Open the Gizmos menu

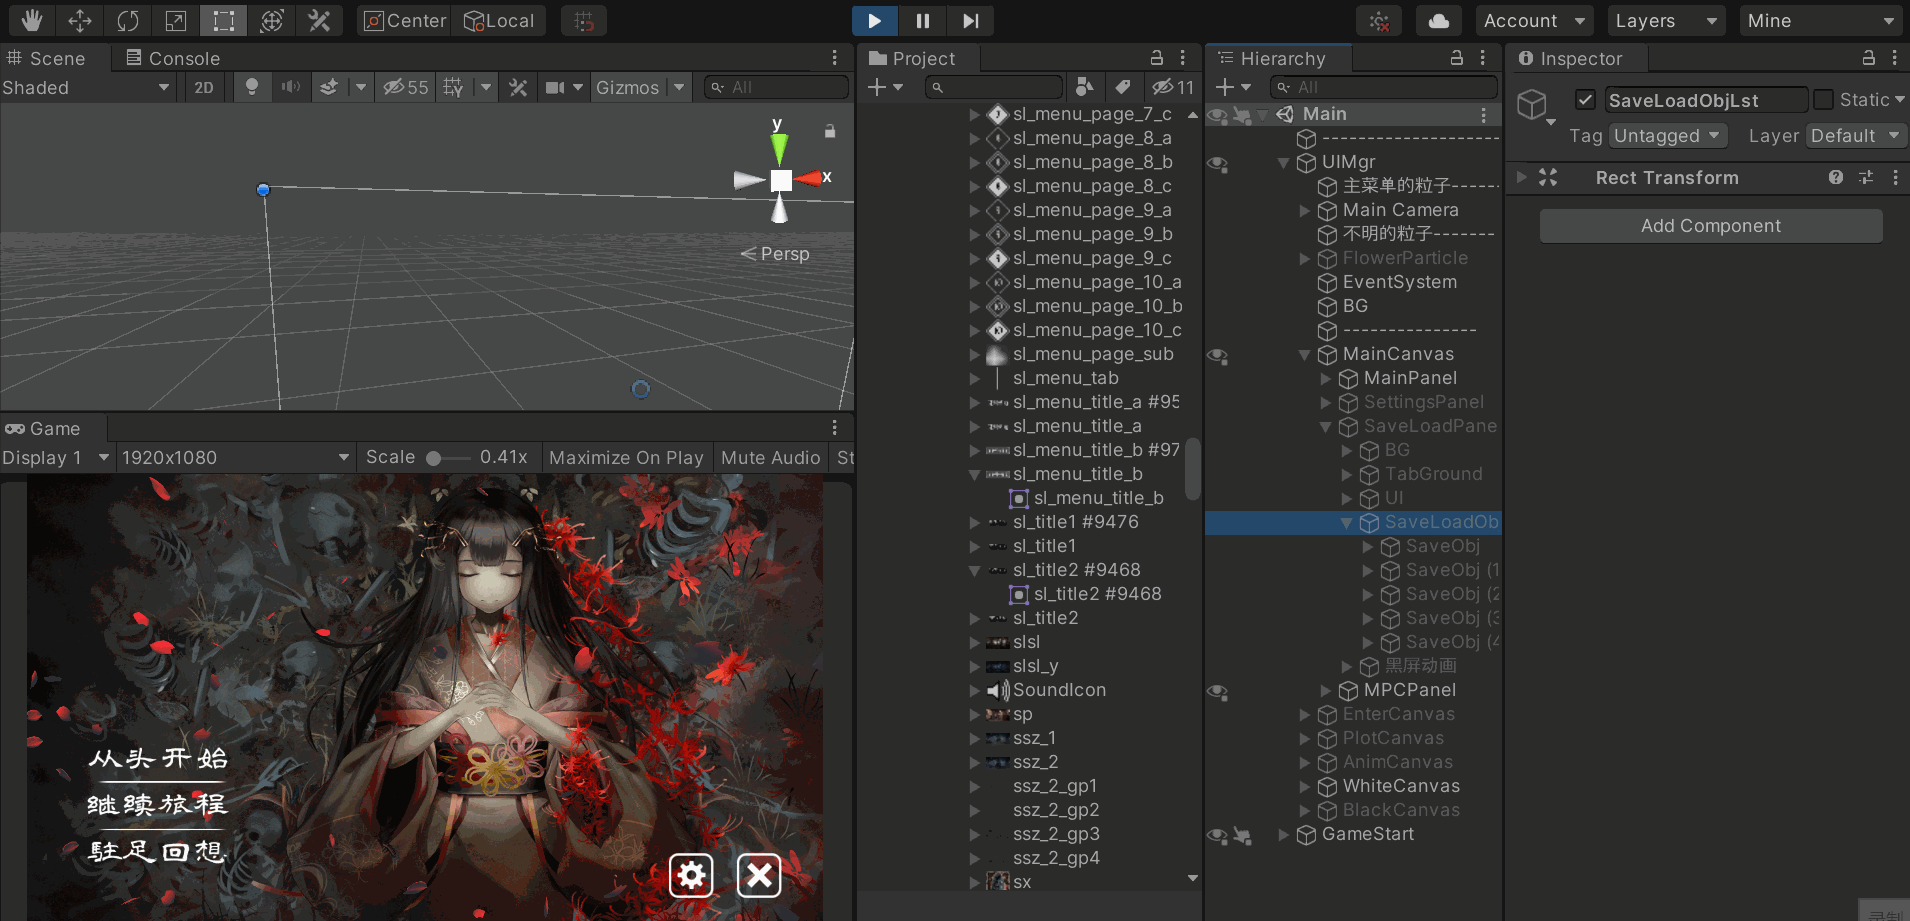click(x=628, y=87)
